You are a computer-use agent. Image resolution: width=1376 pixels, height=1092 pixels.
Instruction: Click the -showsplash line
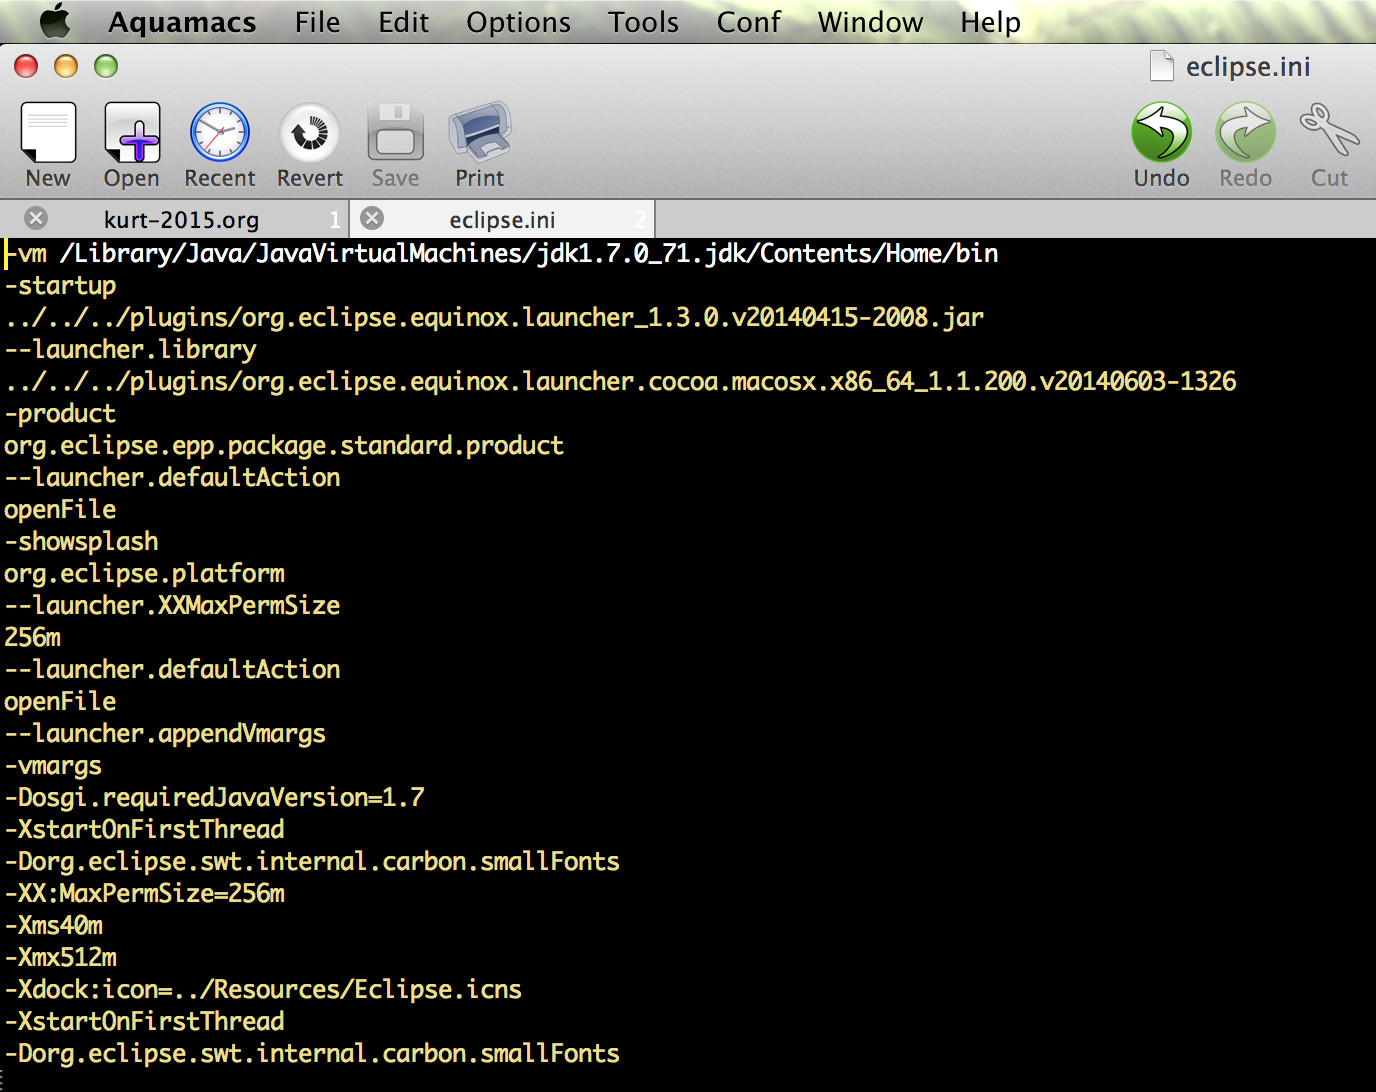point(81,541)
